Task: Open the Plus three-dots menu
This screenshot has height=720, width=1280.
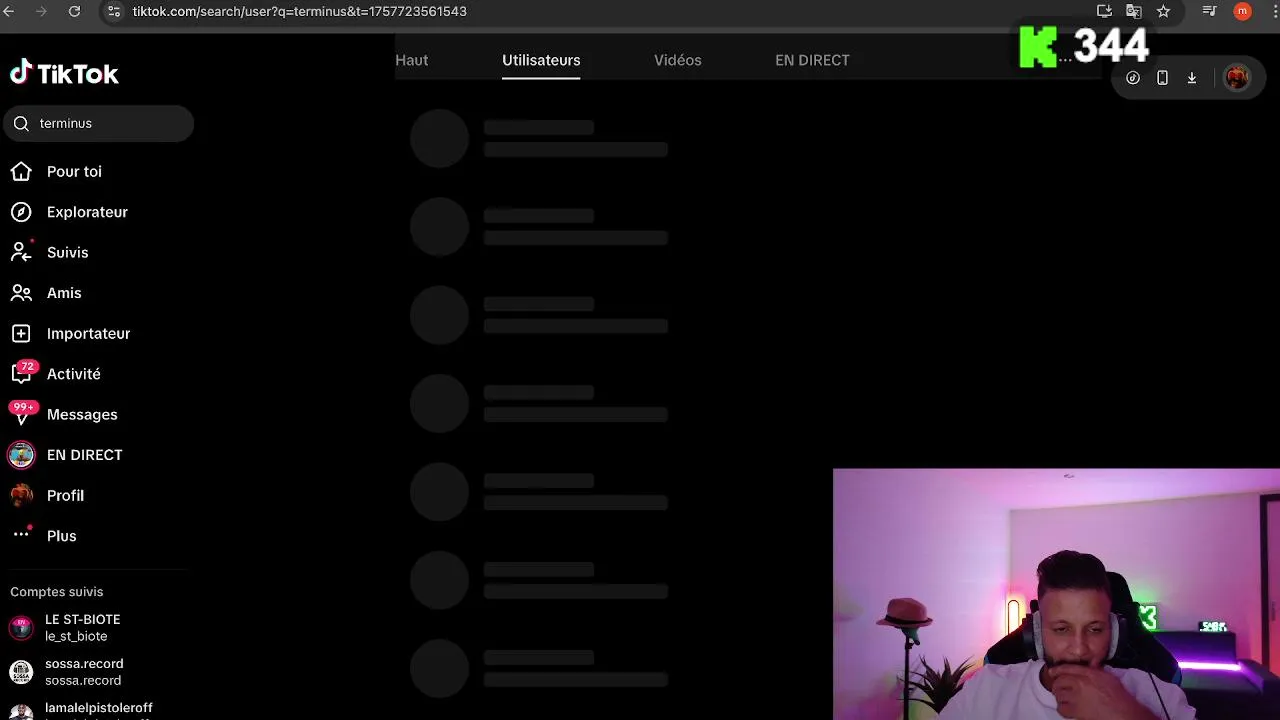Action: click(x=21, y=535)
